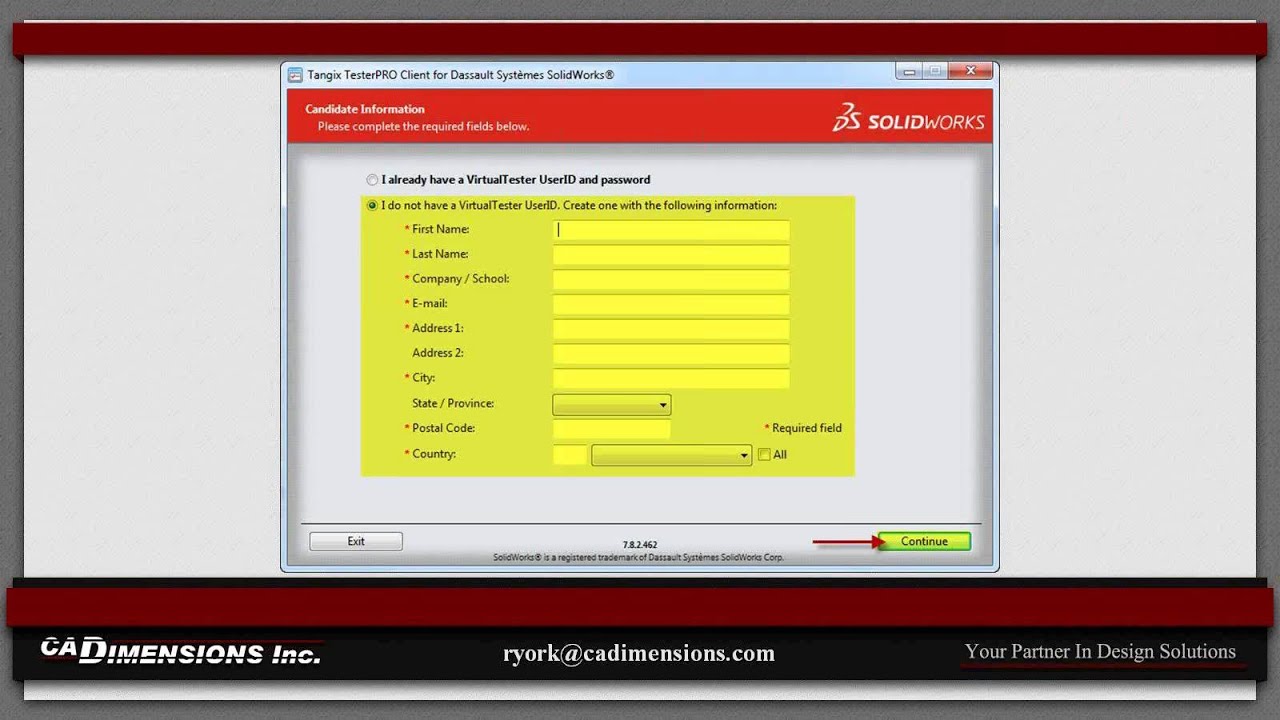Close the TesterPRO client window
1280x720 pixels.
pos(970,72)
